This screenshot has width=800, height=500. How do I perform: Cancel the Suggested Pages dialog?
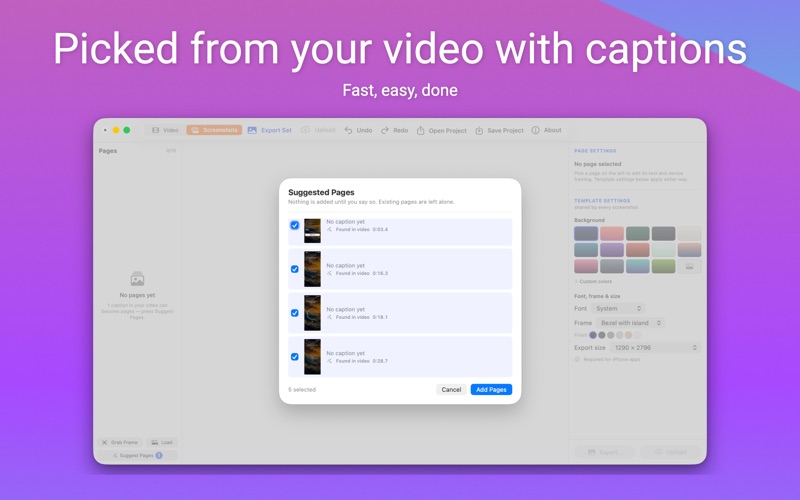[x=451, y=389]
